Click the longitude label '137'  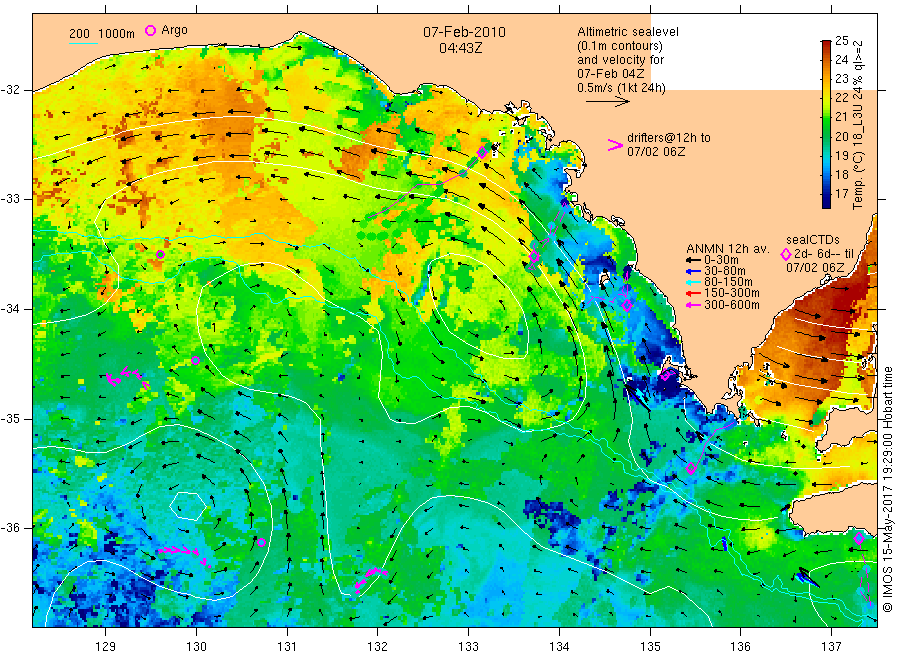coord(831,647)
